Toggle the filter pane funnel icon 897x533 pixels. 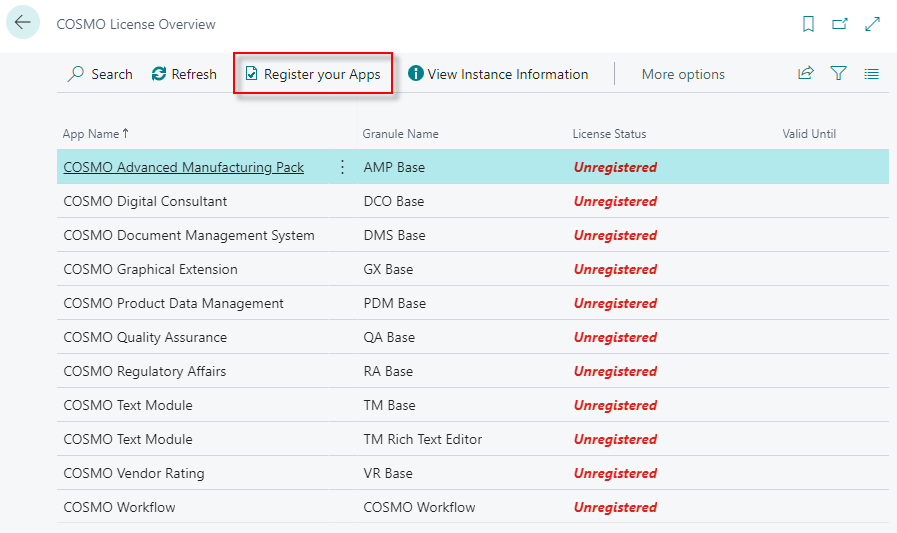pos(839,74)
